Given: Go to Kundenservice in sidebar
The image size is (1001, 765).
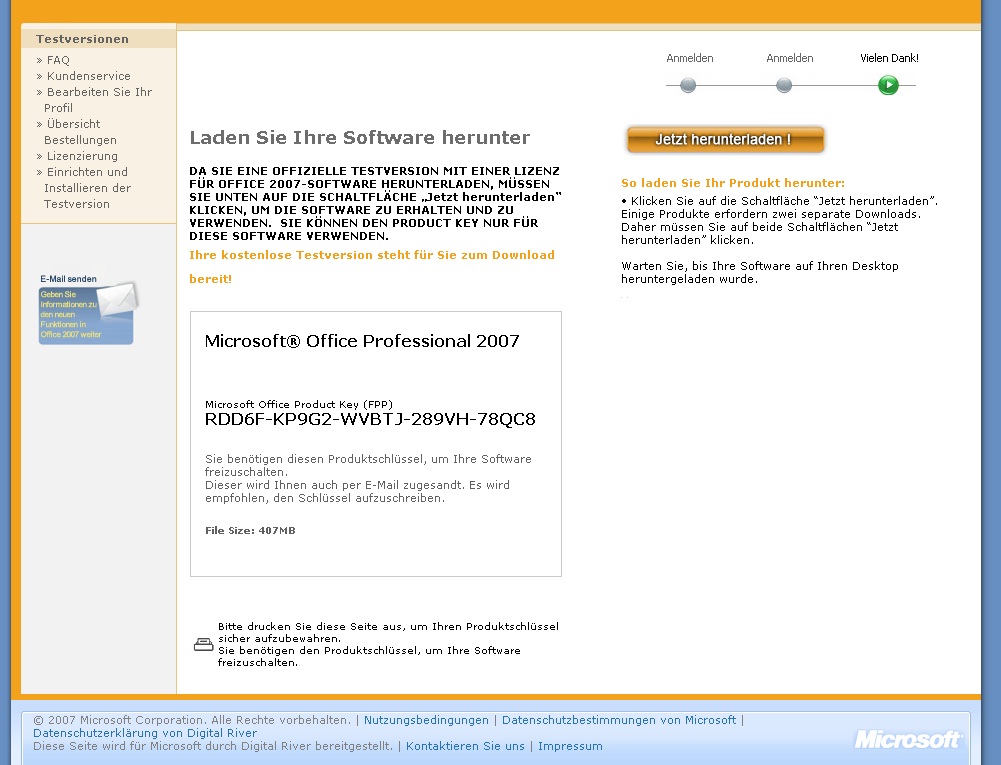Looking at the screenshot, I should coord(88,76).
